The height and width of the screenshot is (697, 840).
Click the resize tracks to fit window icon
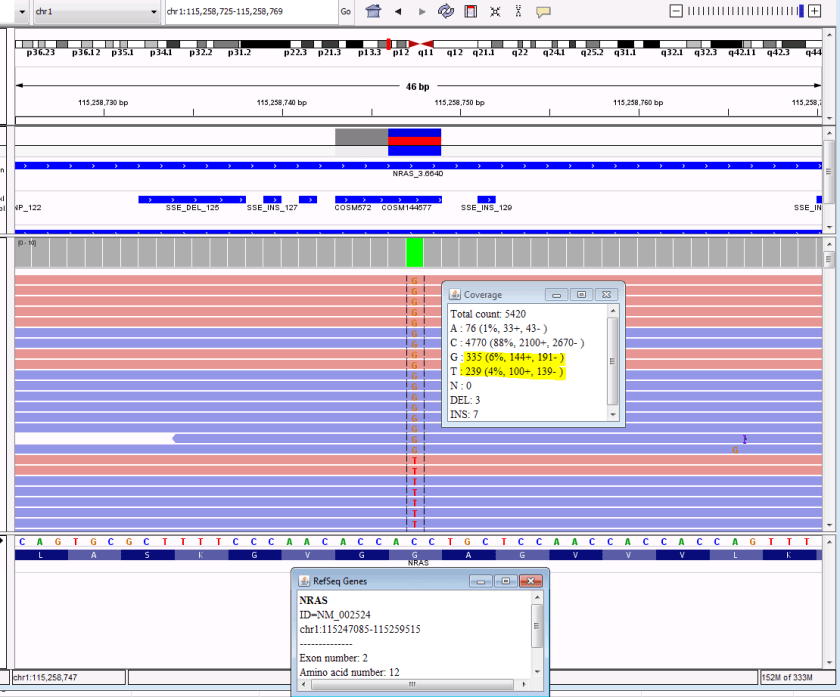click(x=495, y=11)
